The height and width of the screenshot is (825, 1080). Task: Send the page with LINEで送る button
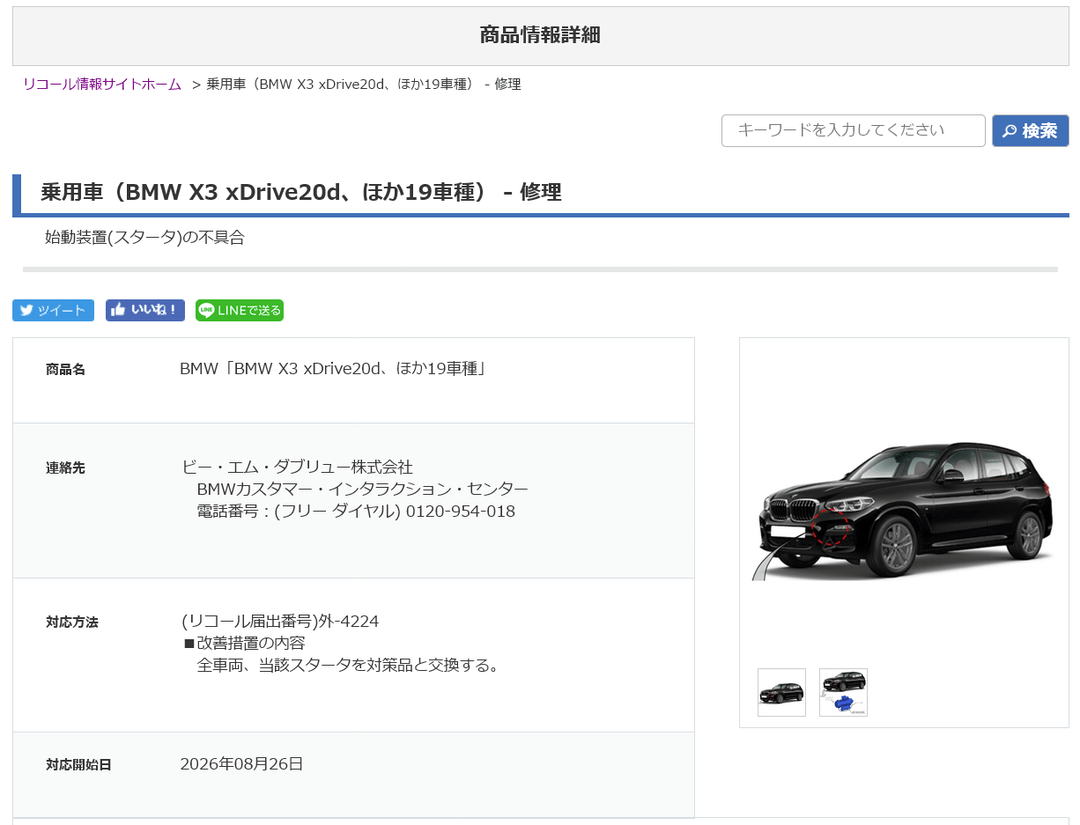point(239,311)
